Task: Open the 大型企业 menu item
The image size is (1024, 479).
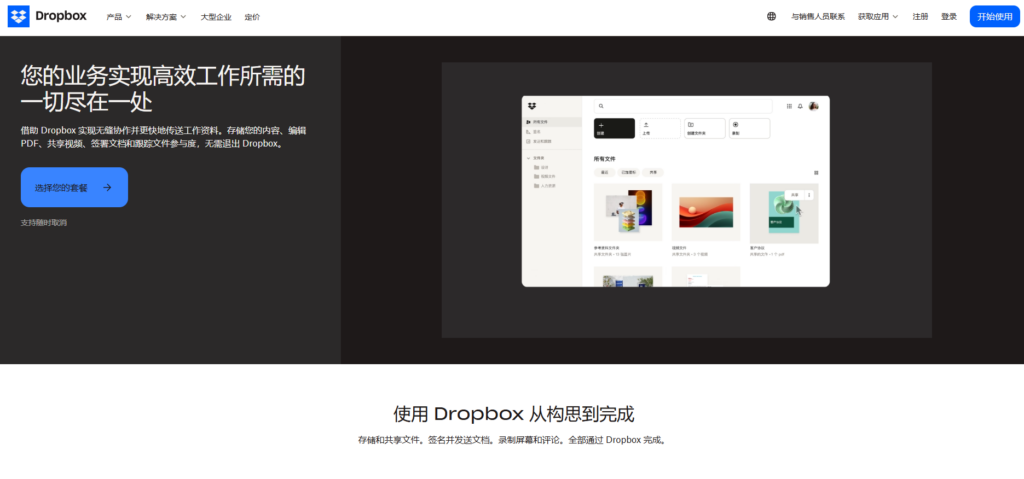Action: [x=215, y=17]
